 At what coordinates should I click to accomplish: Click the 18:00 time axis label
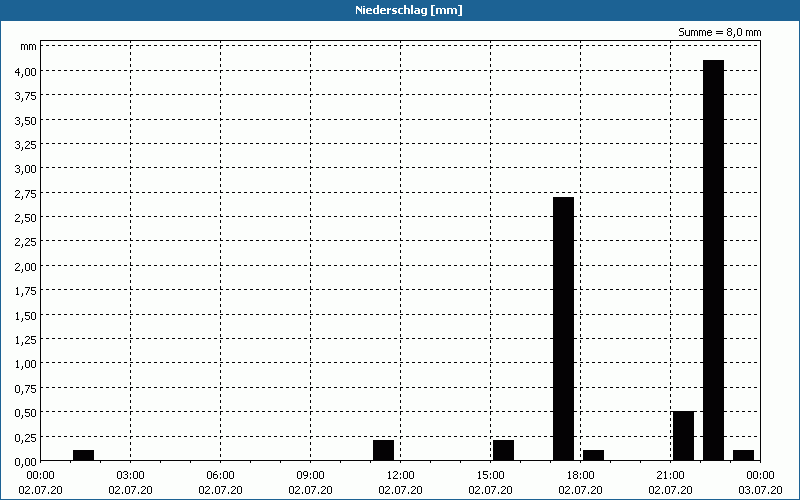[x=581, y=476]
